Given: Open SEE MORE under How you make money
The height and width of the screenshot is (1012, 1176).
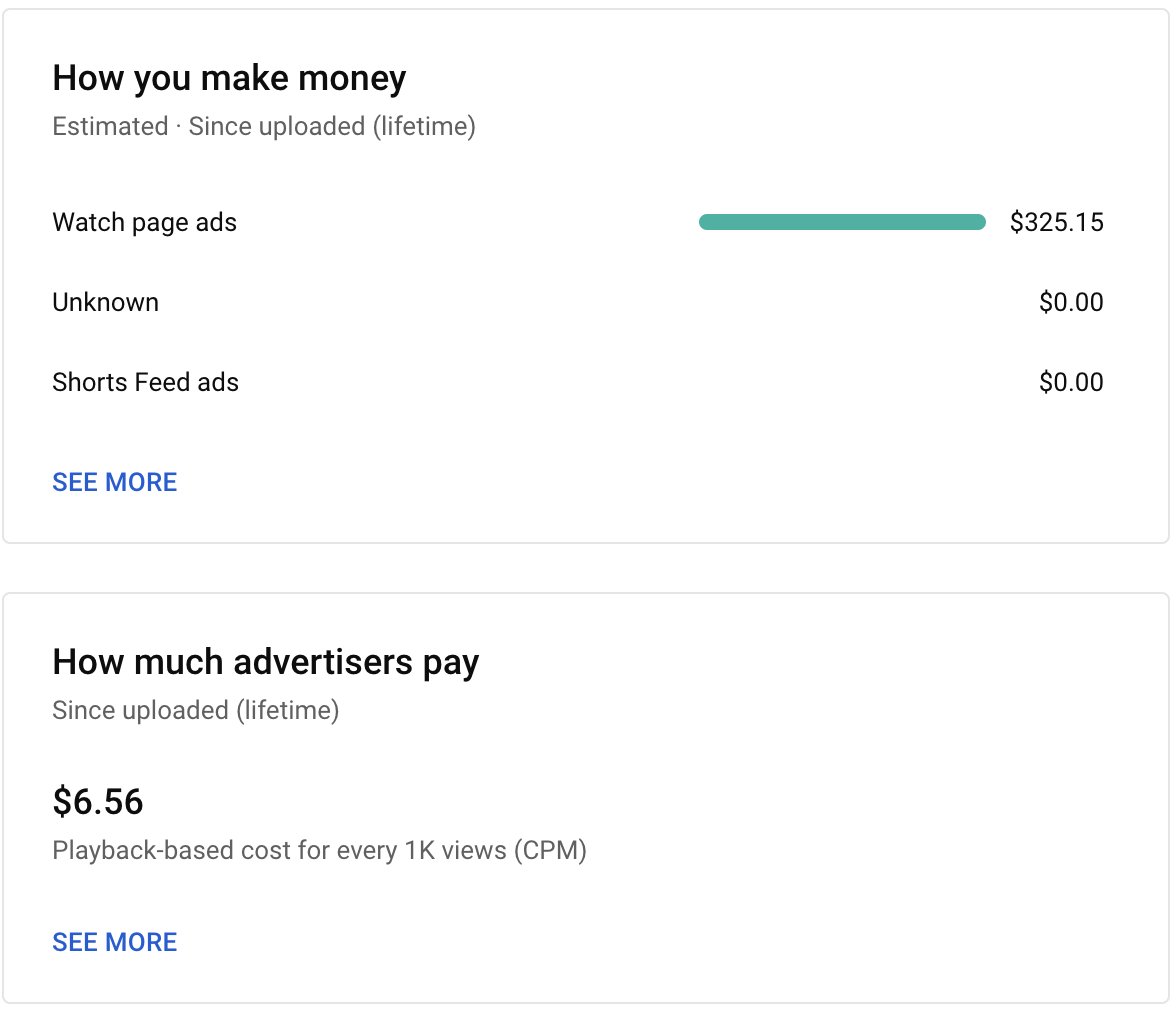Looking at the screenshot, I should point(115,482).
